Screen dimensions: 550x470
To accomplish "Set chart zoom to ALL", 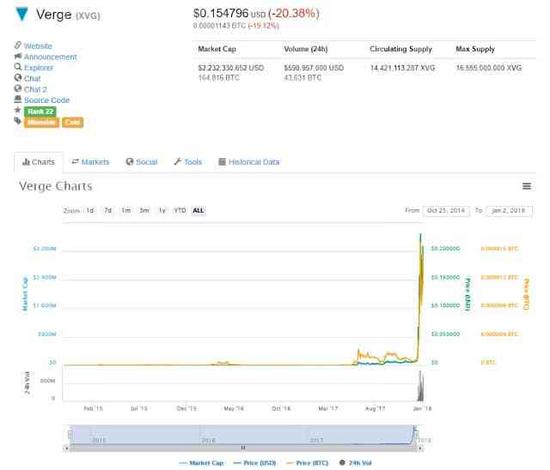I will point(198,210).
